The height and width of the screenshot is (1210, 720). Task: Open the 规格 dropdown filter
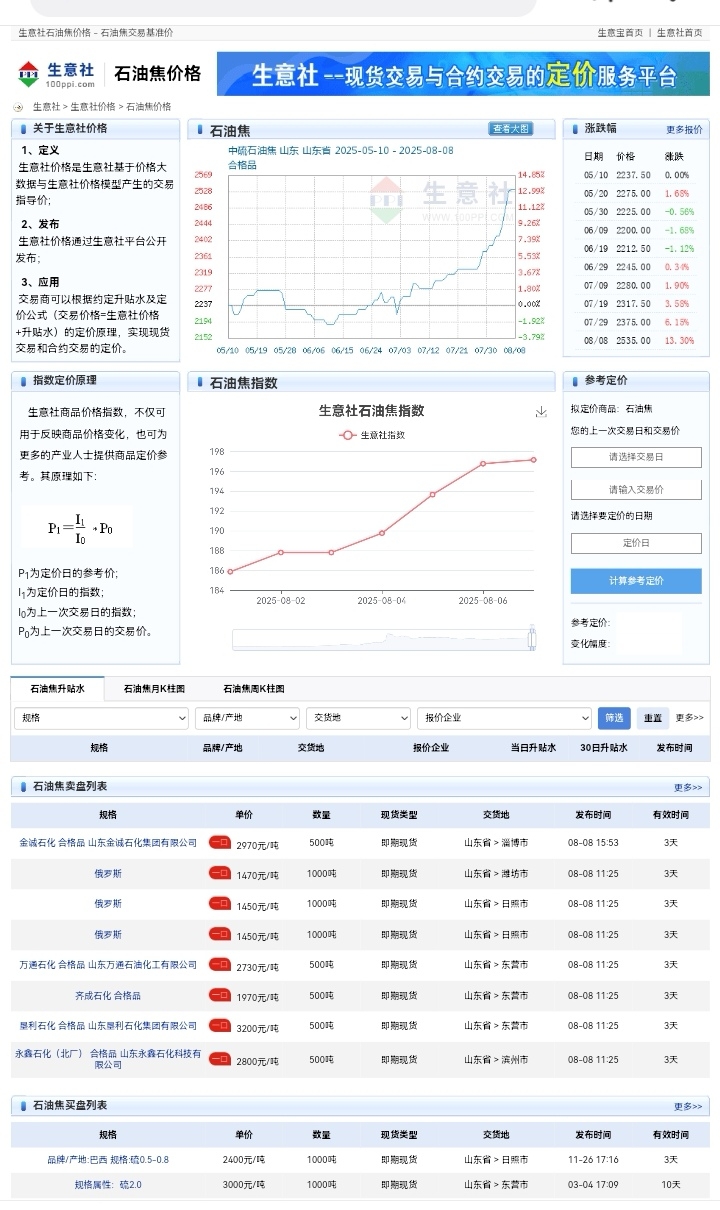101,718
